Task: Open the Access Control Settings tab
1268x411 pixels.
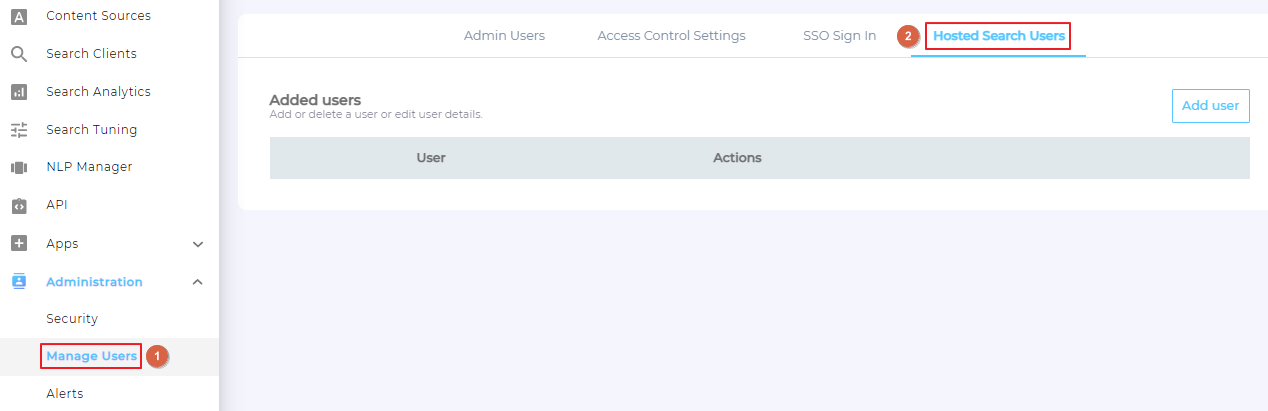Action: click(671, 36)
